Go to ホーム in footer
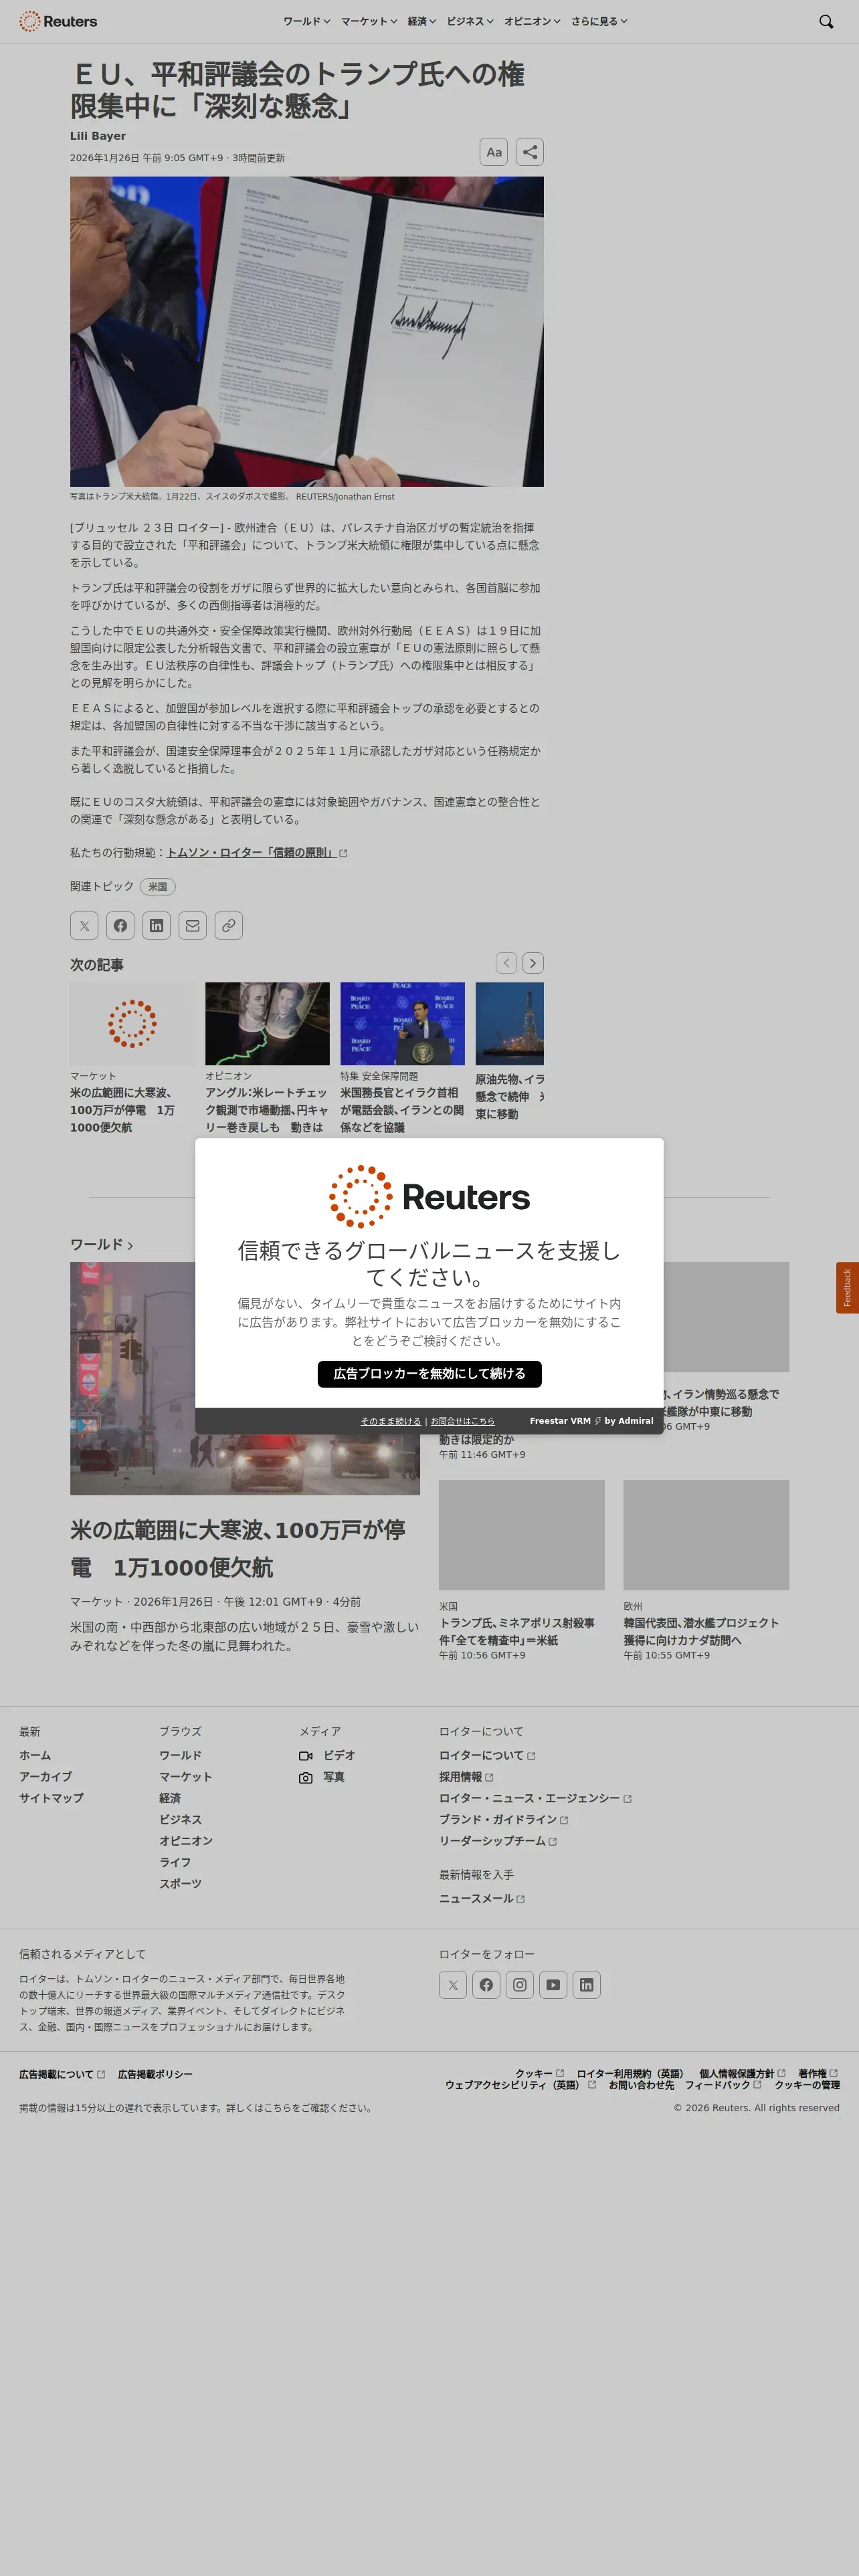The width and height of the screenshot is (859, 2576). [x=35, y=1756]
